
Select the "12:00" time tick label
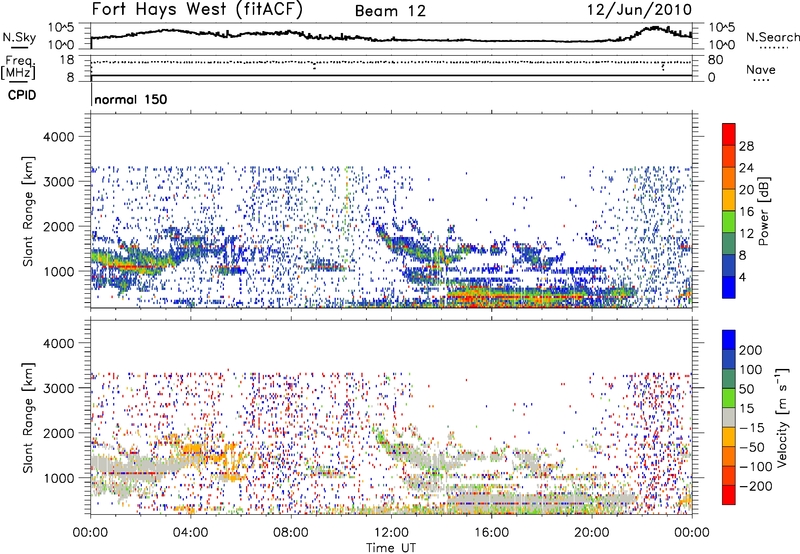(391, 533)
